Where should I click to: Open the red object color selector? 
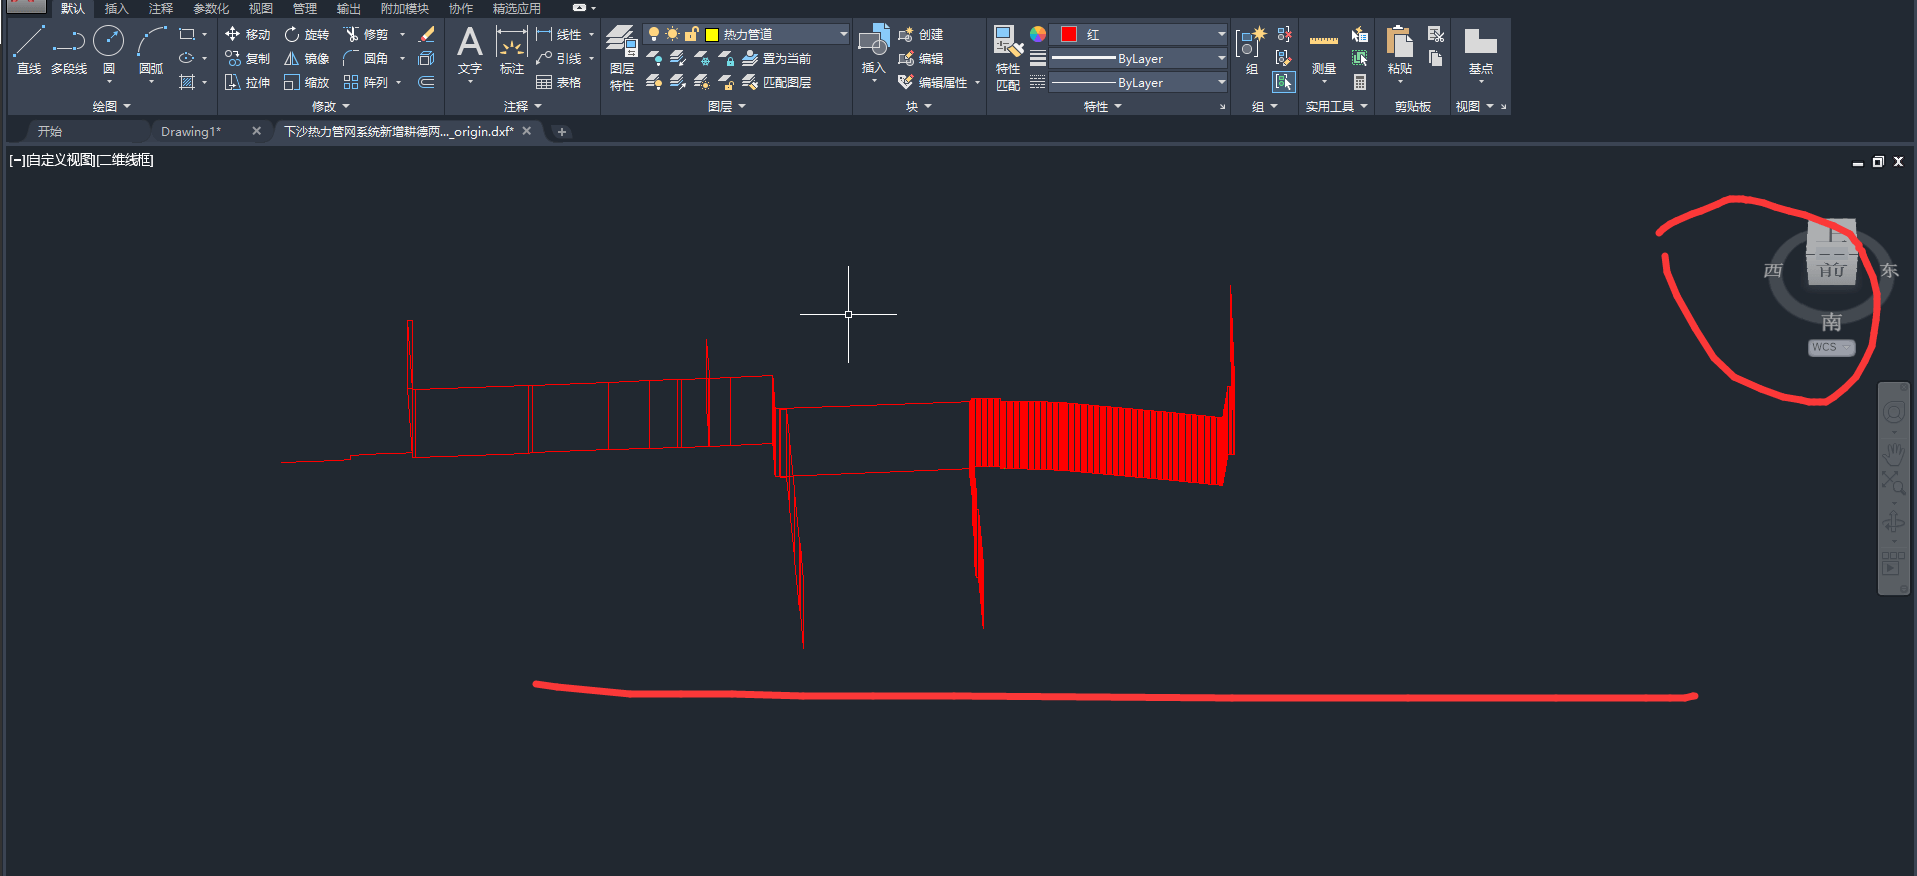pos(1142,34)
